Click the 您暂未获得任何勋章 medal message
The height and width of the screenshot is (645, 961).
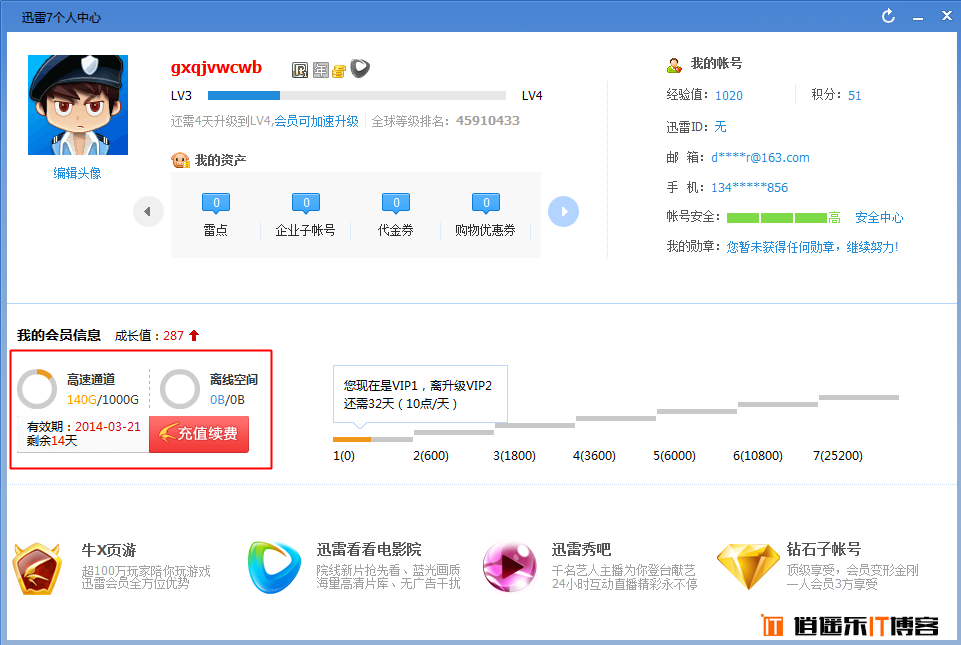point(812,247)
